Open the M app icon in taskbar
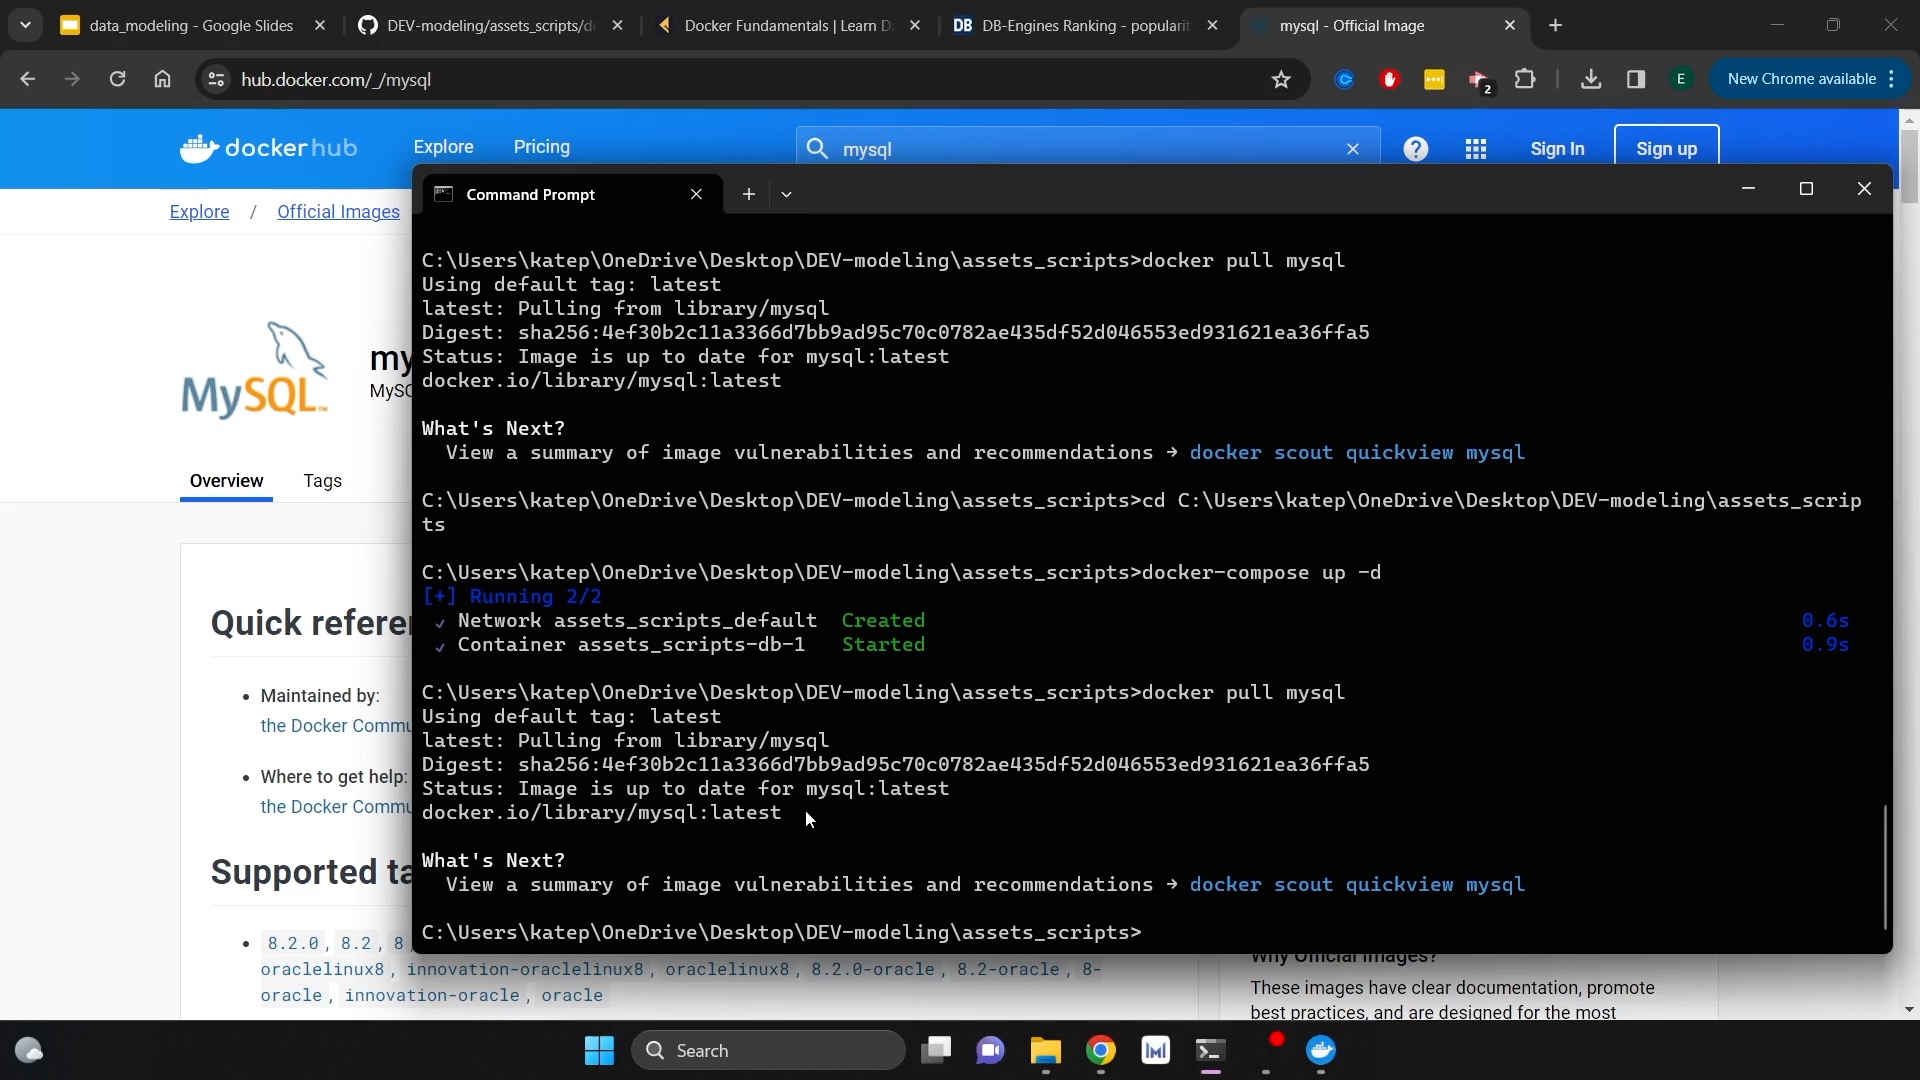 point(1156,1050)
